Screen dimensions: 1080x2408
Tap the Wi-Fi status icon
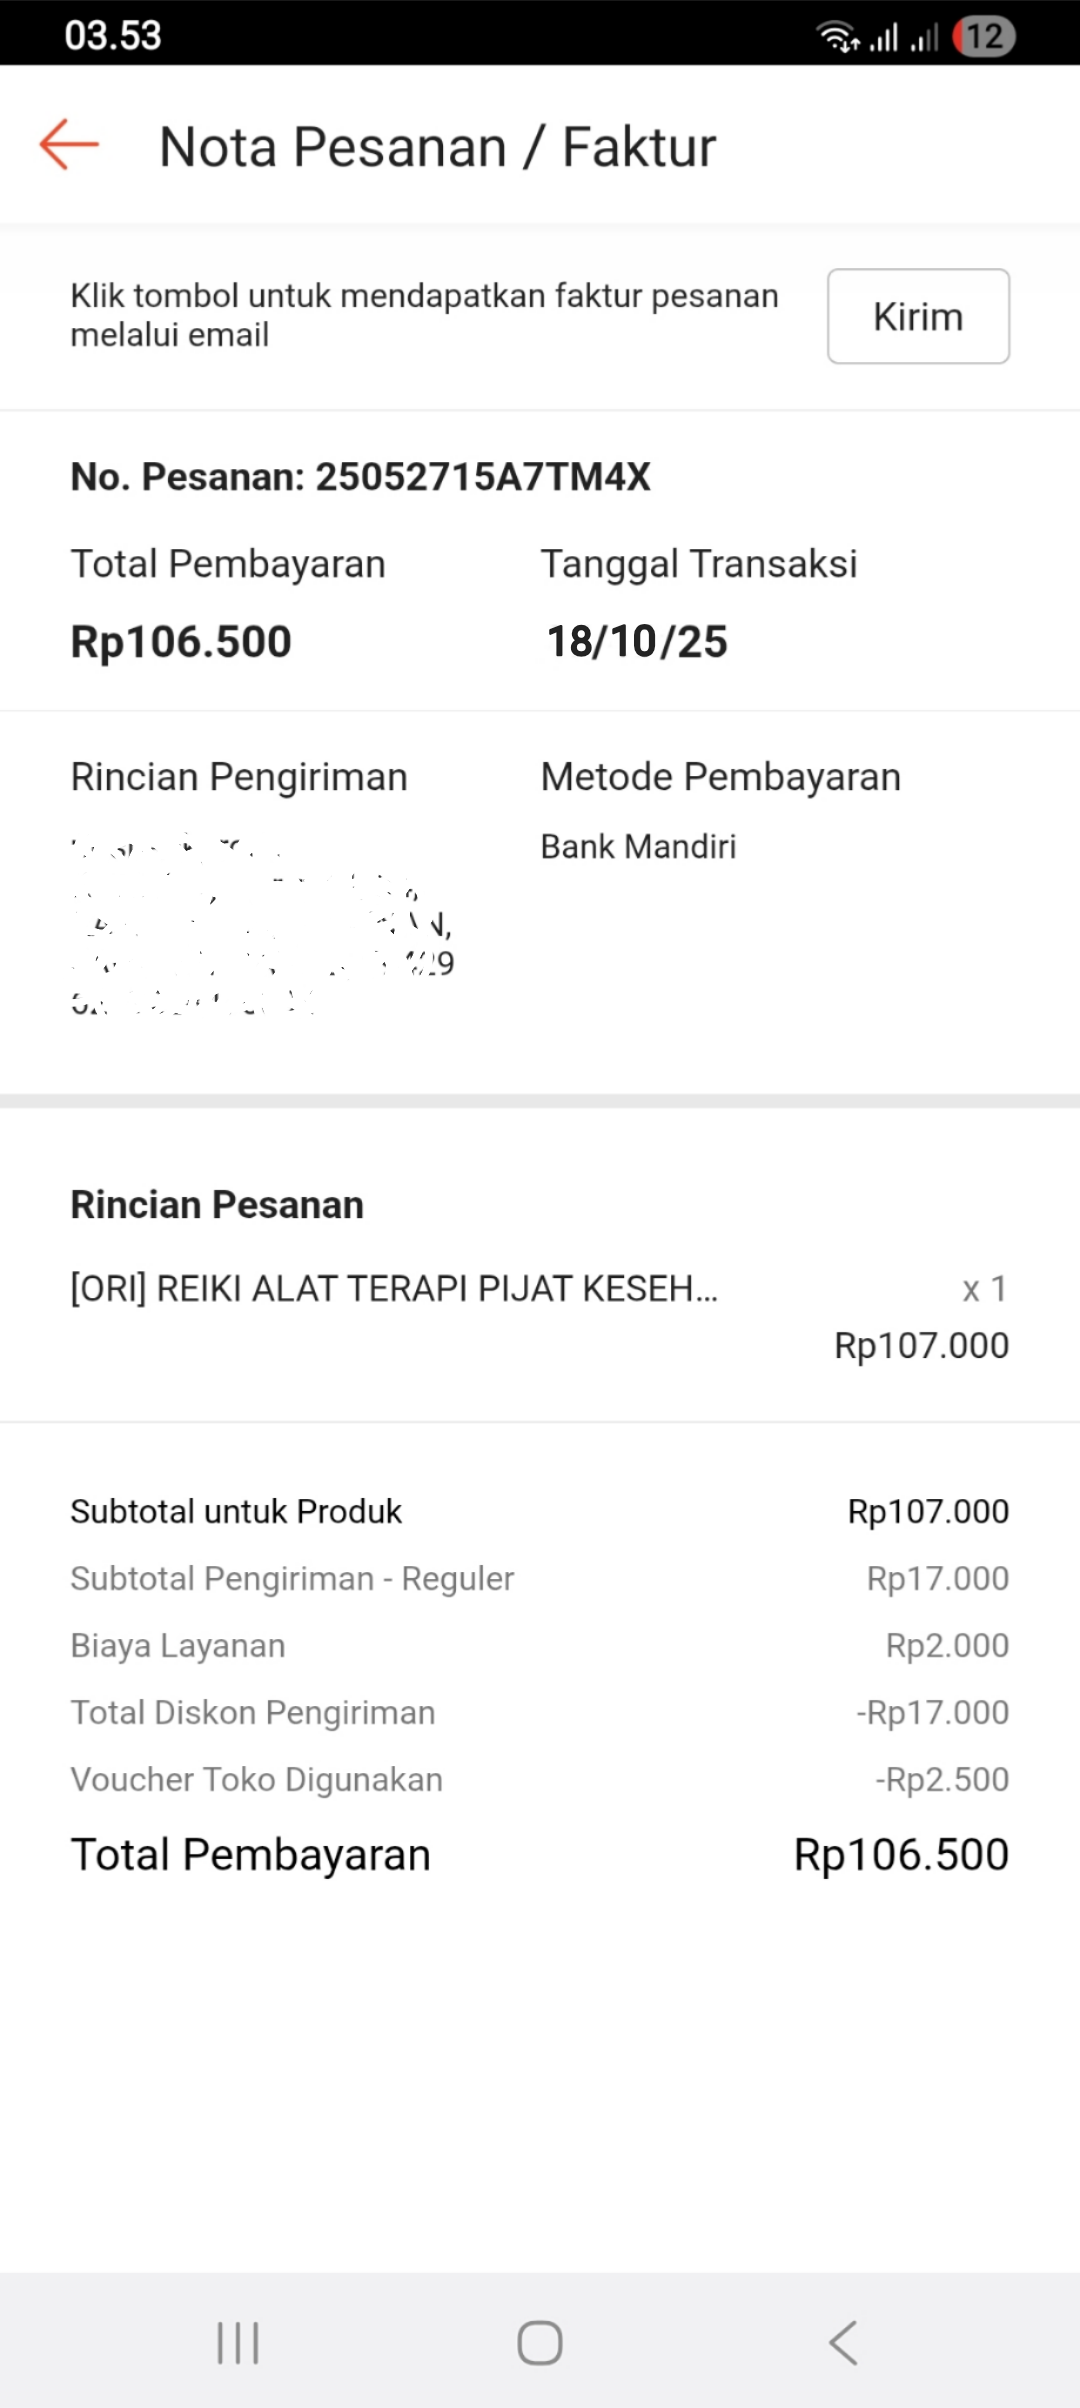coord(838,37)
